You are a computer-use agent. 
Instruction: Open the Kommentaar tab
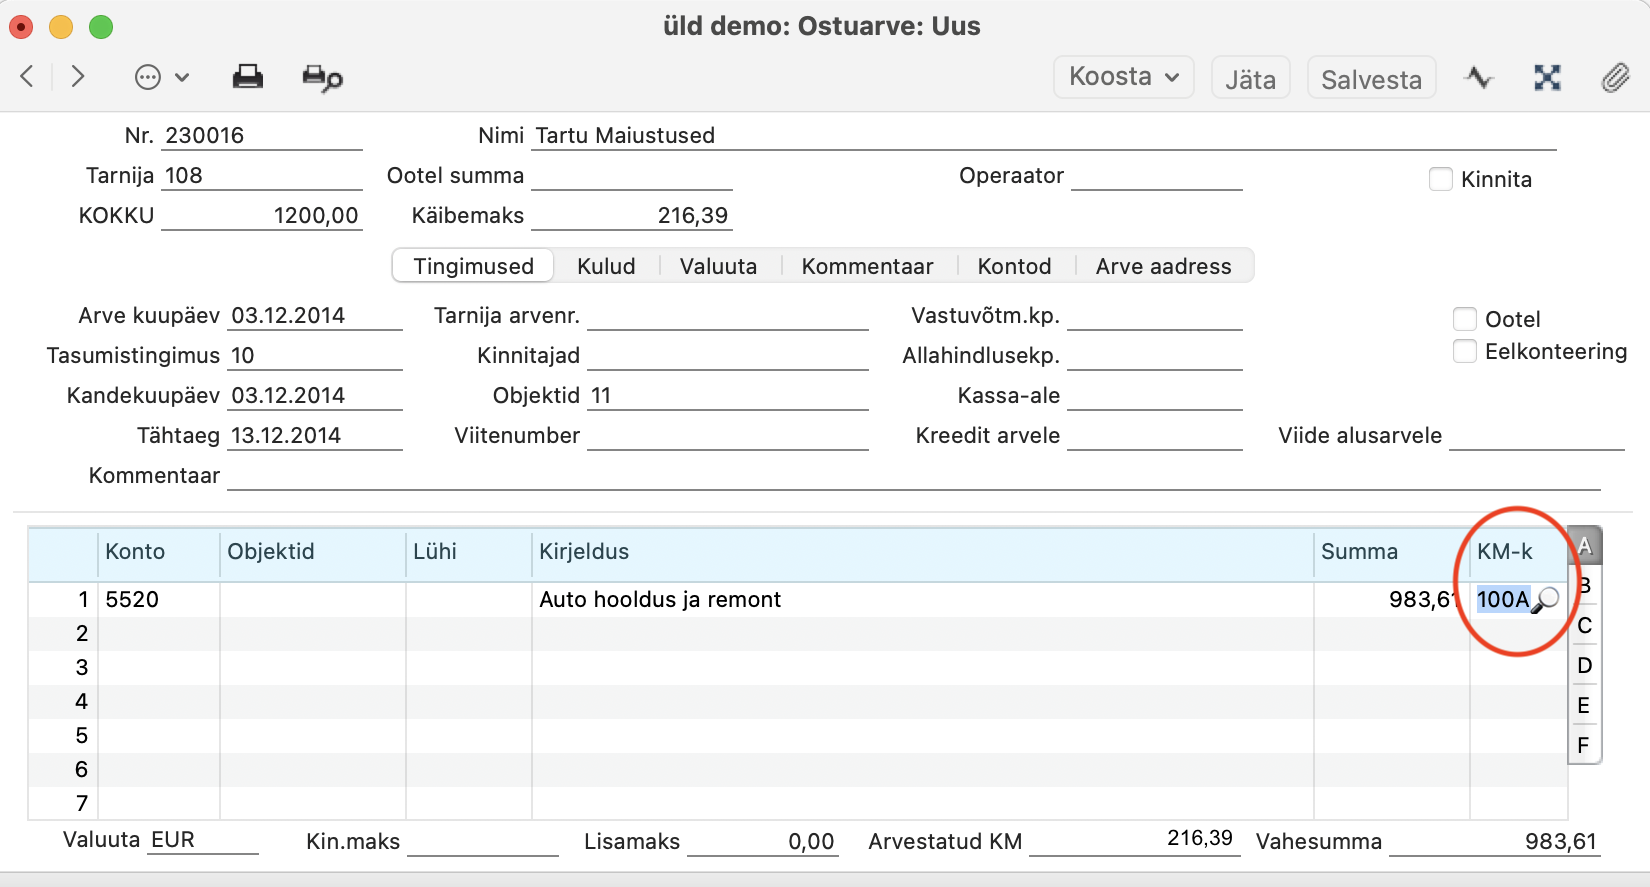pos(867,266)
